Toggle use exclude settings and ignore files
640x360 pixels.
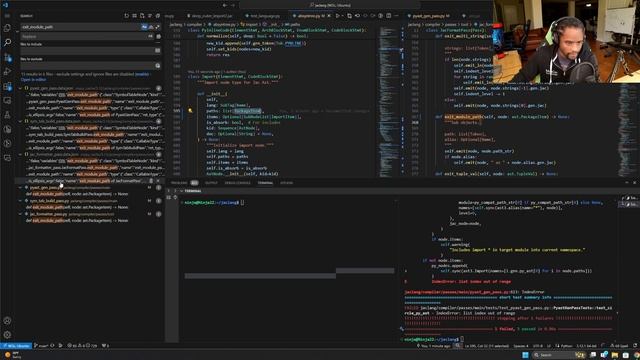tap(158, 66)
